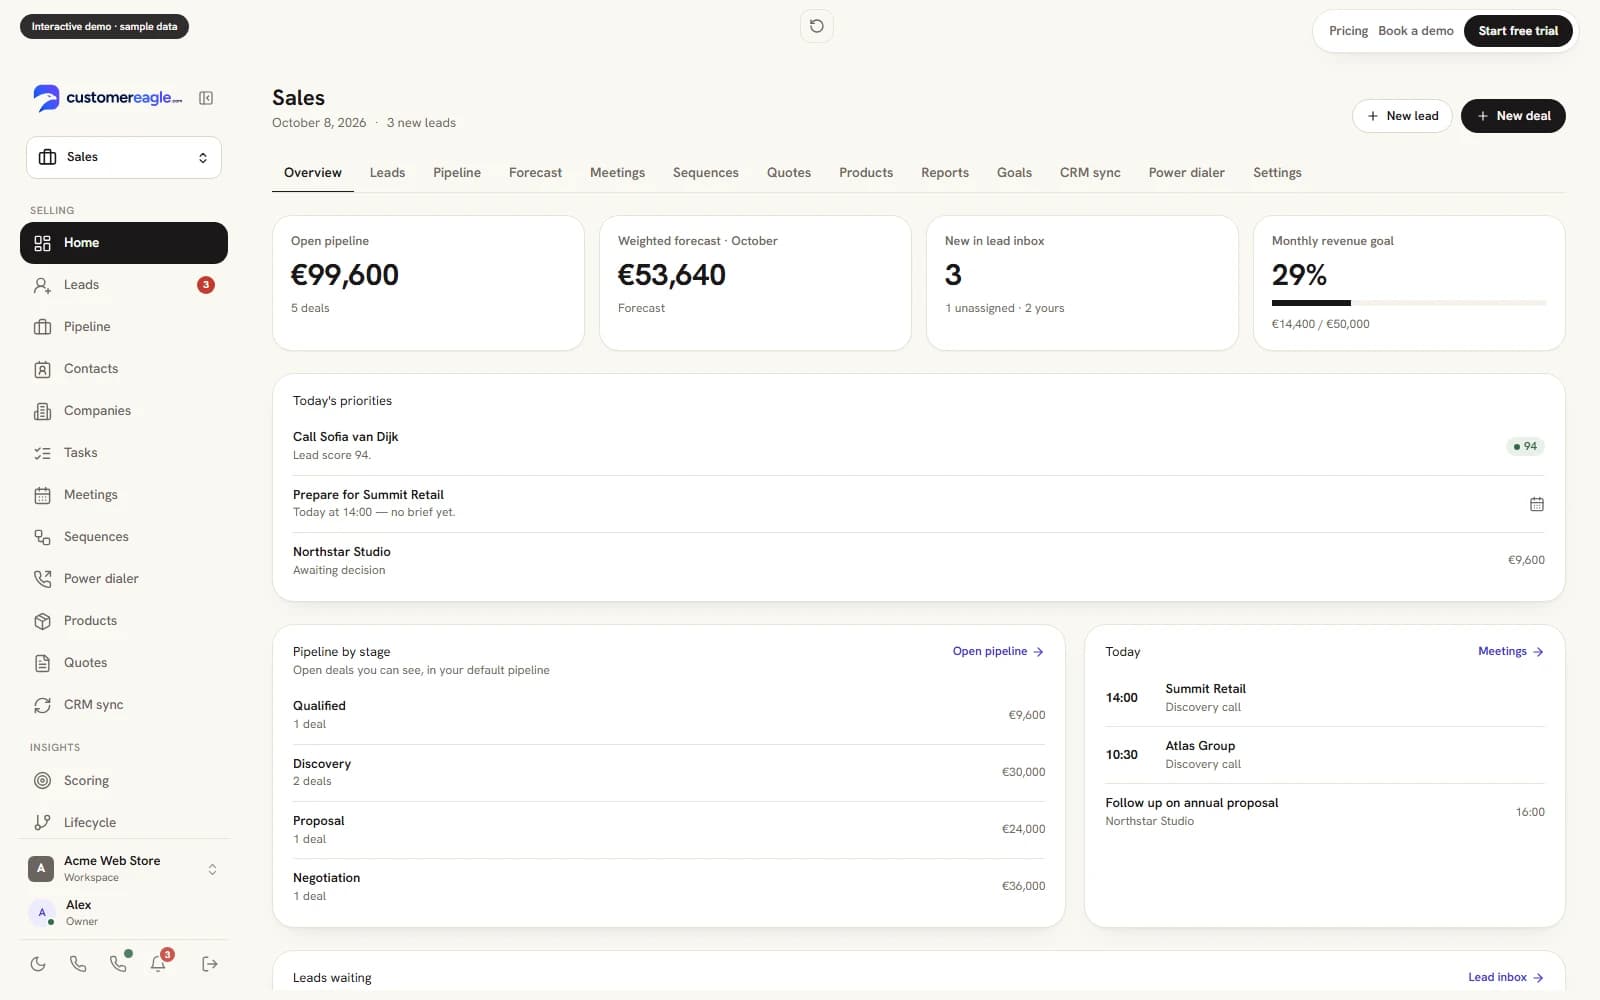Screen dimensions: 1600x1000
Task: Switch to the Forecast tab
Action: pyautogui.click(x=535, y=173)
